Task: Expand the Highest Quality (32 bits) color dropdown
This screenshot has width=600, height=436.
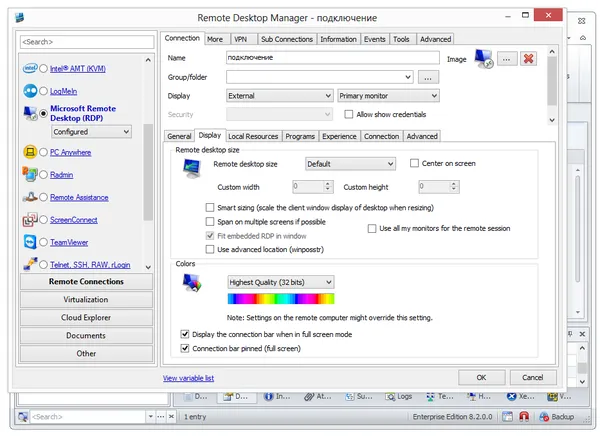Action: click(280, 282)
